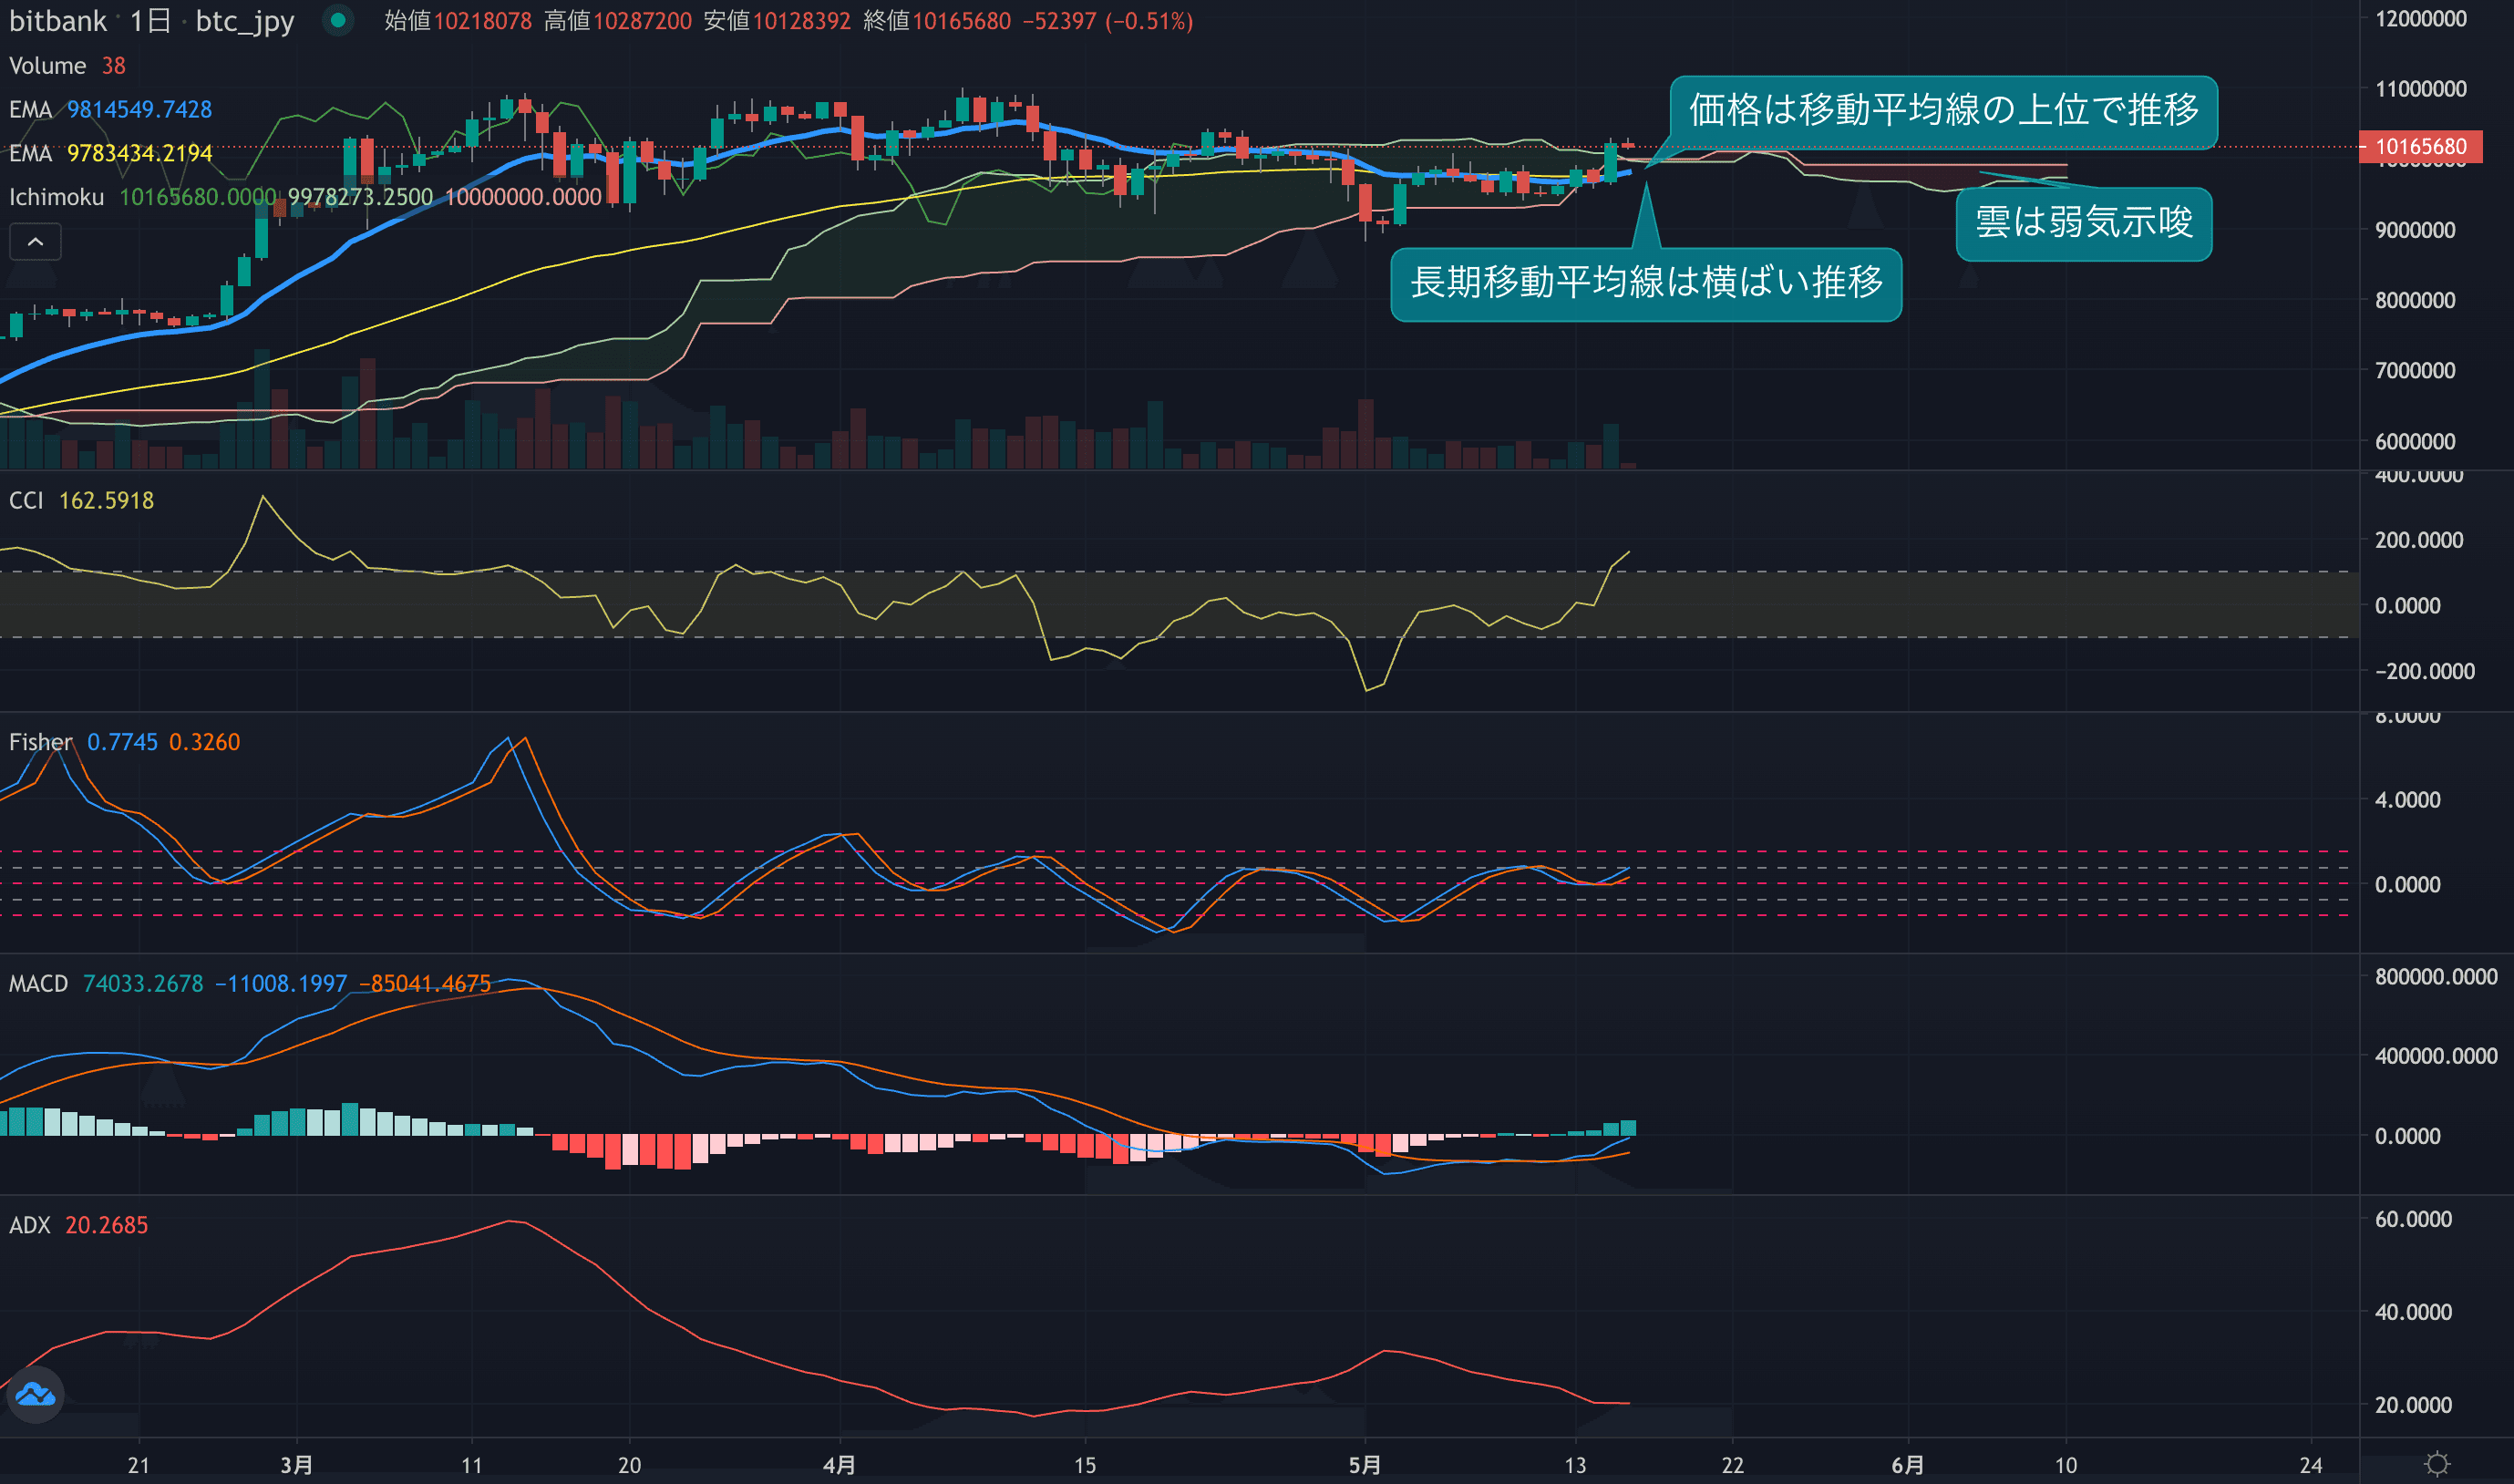Screen dimensions: 2514x1484
Task: Select the callout 雲は弱気示唆
Action: 2083,223
